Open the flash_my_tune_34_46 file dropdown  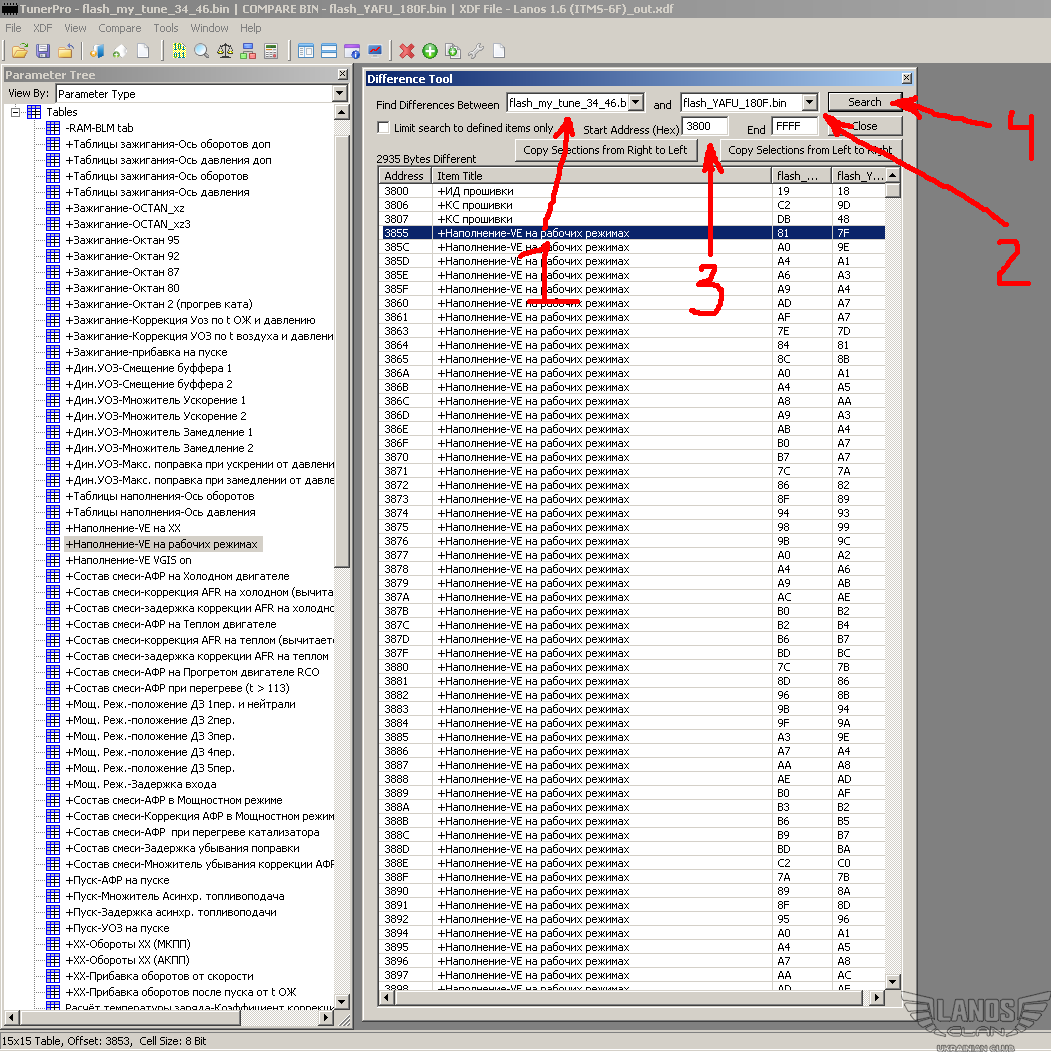[x=637, y=103]
